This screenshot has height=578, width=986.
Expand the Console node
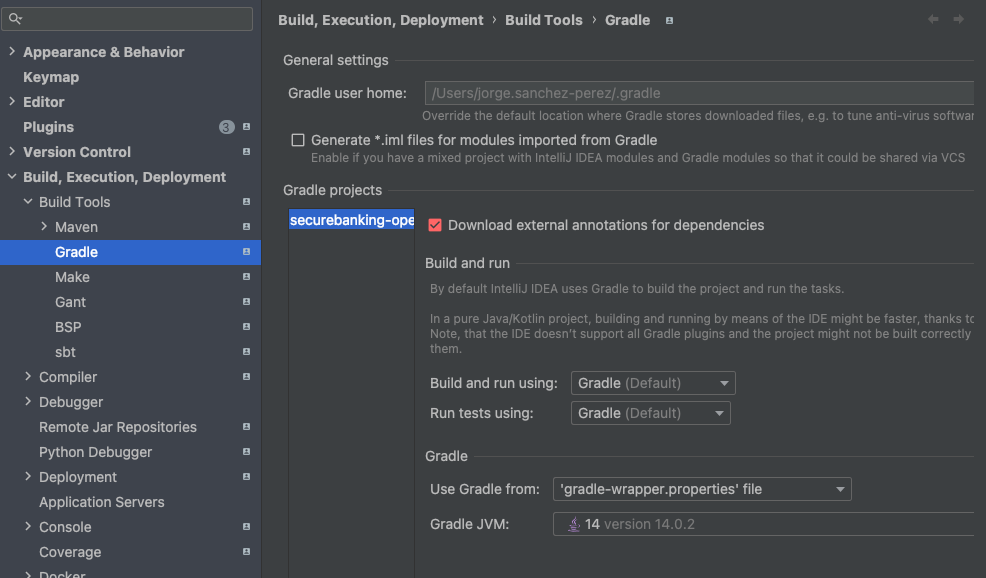point(28,526)
